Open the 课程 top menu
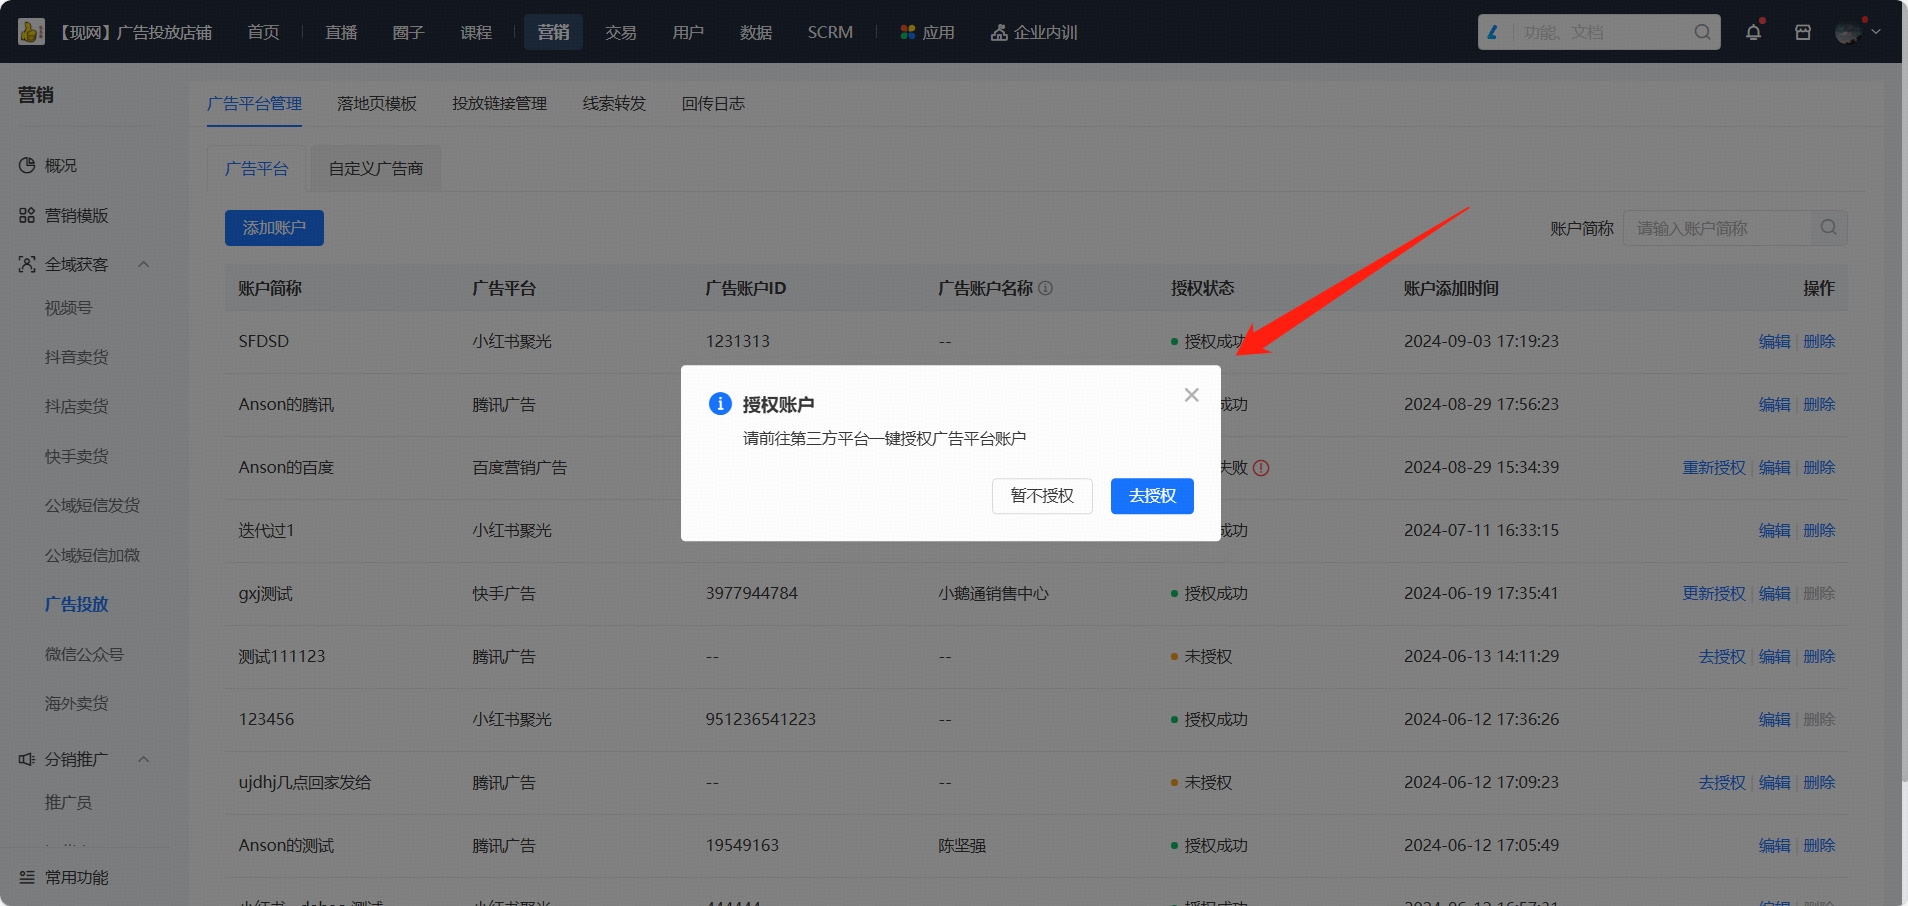Image resolution: width=1908 pixels, height=906 pixels. [476, 32]
